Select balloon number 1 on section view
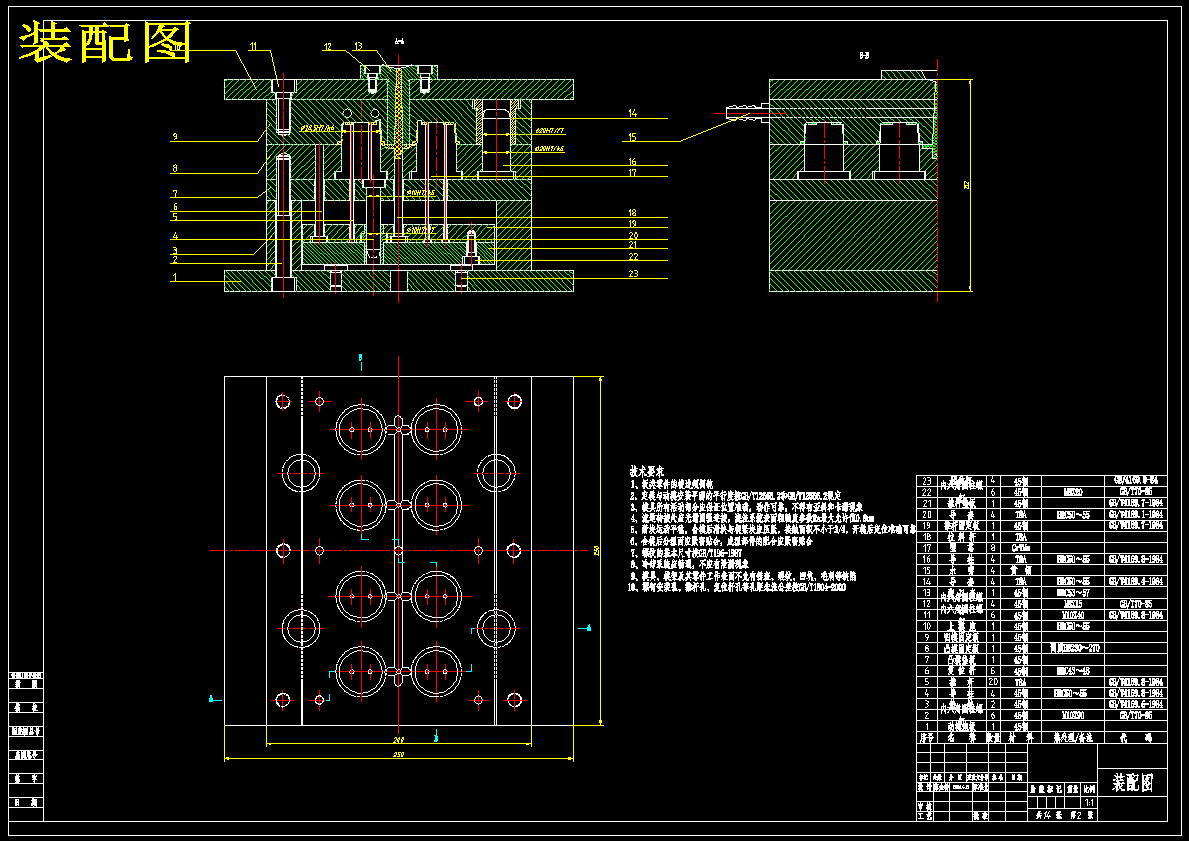 [x=174, y=278]
